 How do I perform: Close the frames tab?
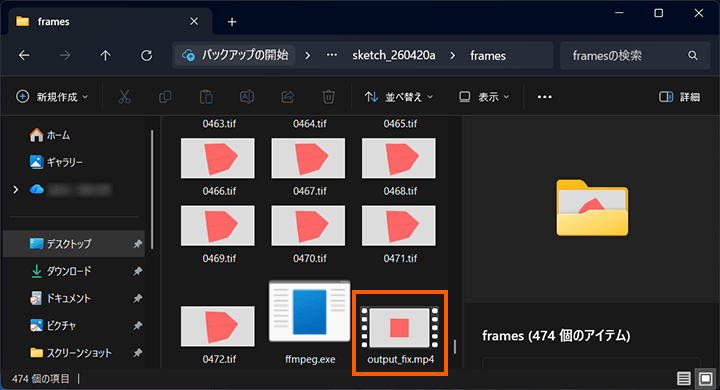[x=194, y=21]
